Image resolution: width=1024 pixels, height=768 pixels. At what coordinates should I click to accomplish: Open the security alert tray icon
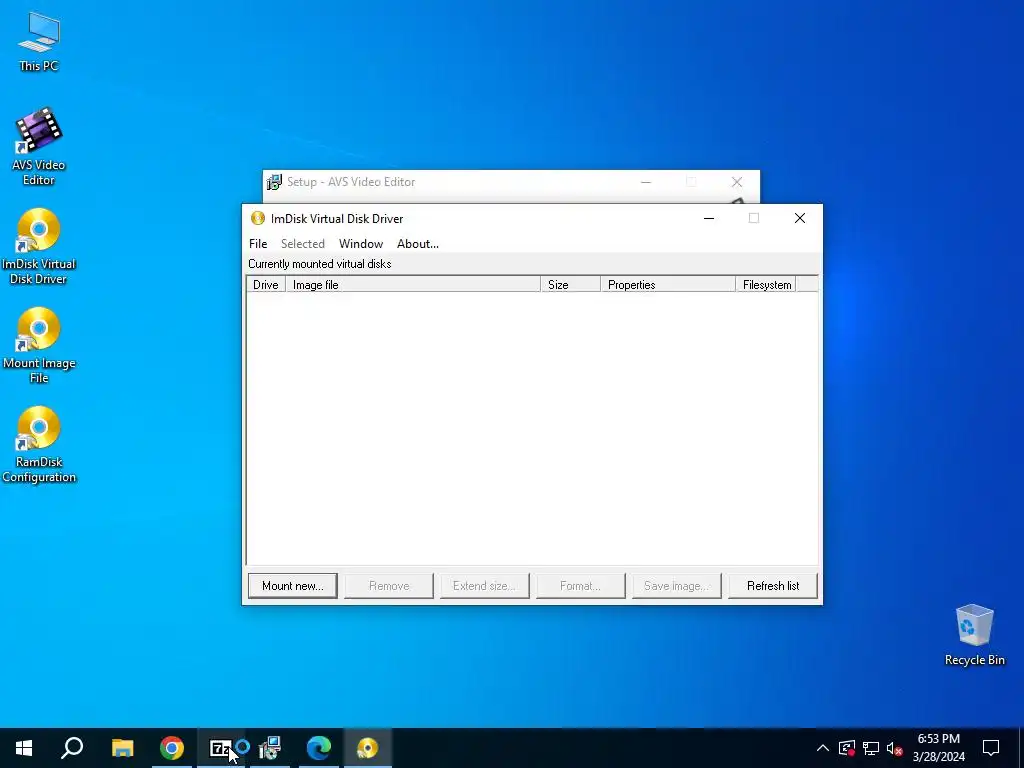[847, 748]
